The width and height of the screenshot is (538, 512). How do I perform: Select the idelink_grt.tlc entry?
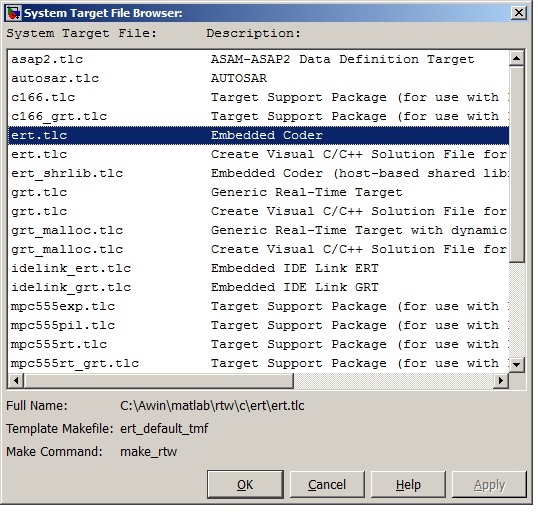pos(258,287)
